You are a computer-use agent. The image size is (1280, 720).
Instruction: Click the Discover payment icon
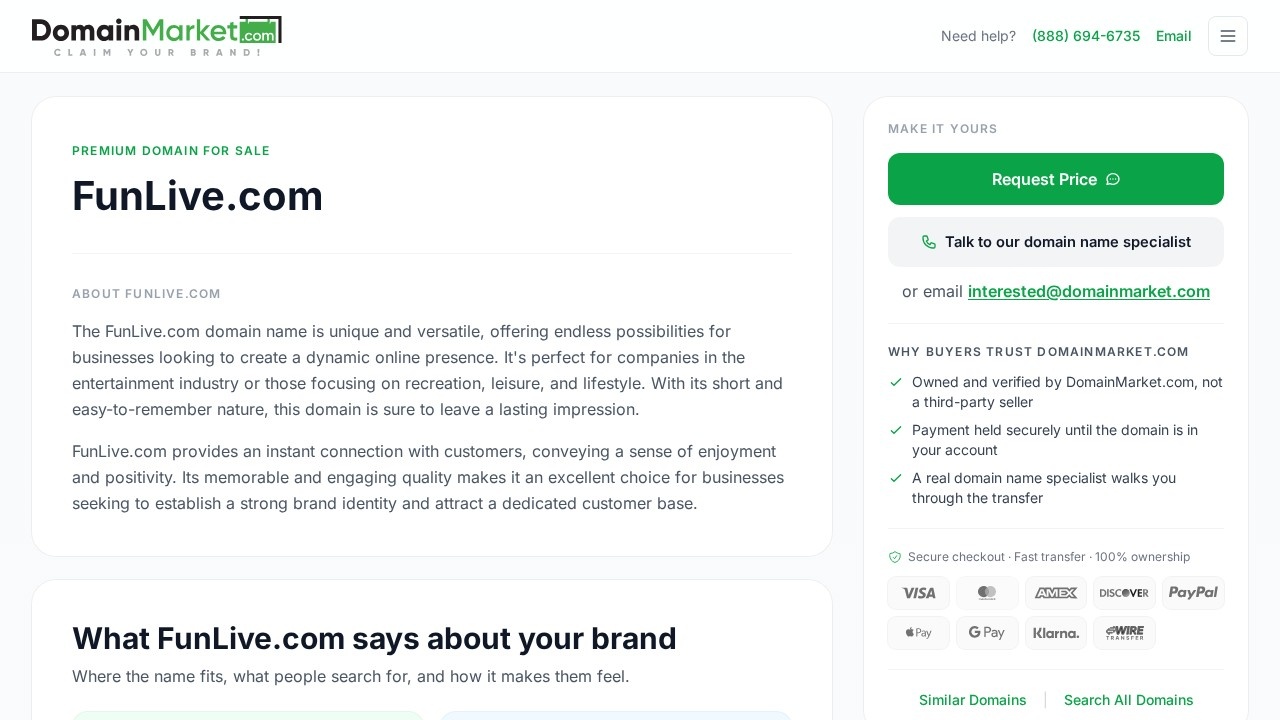tap(1124, 593)
